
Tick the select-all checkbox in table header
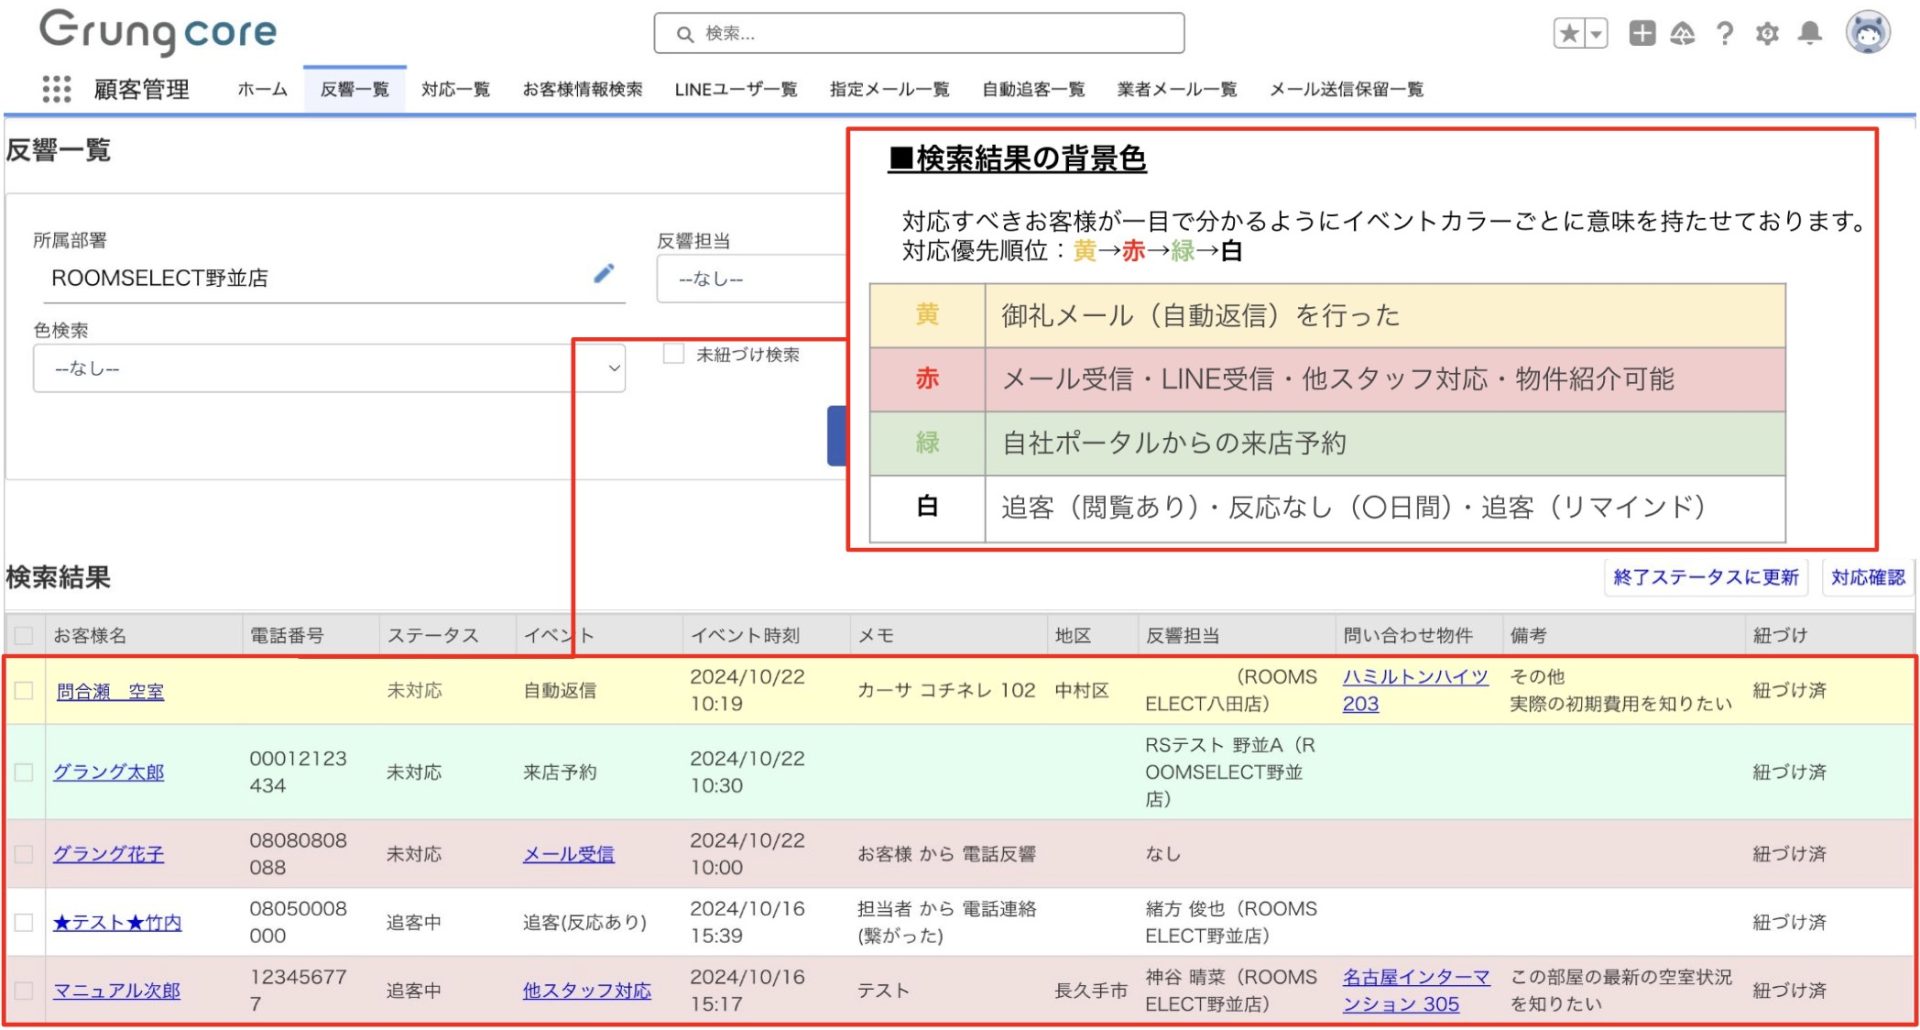click(x=24, y=636)
